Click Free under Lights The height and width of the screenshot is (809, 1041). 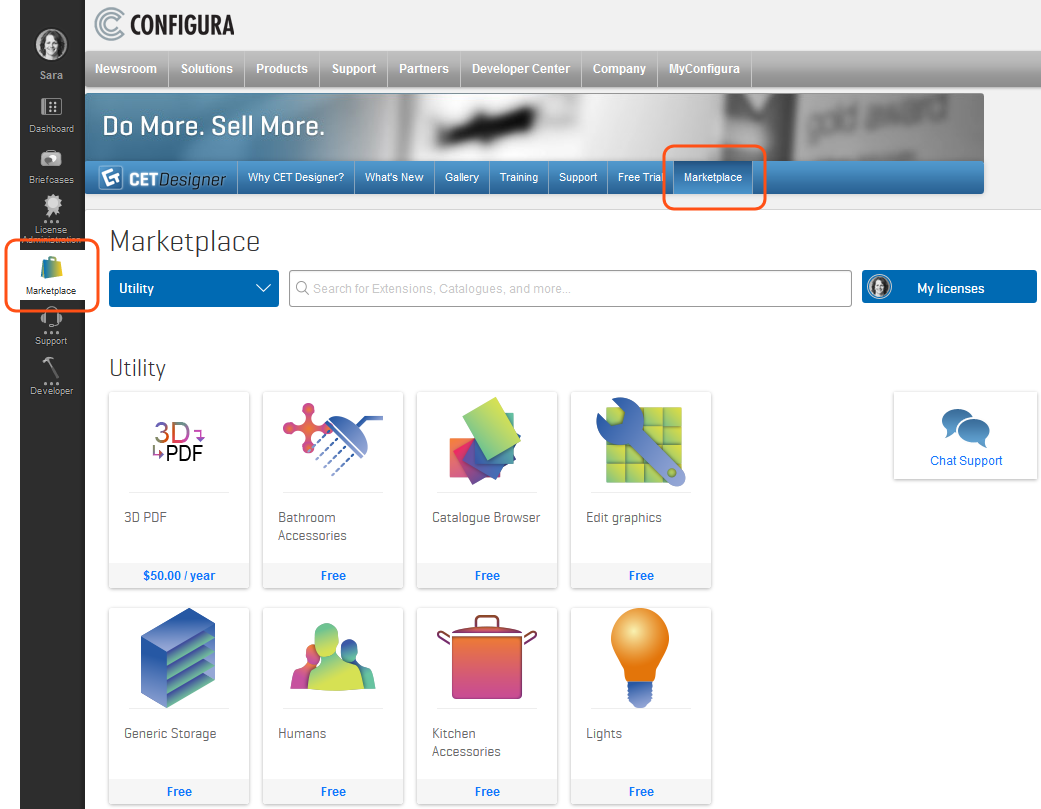tap(641, 791)
